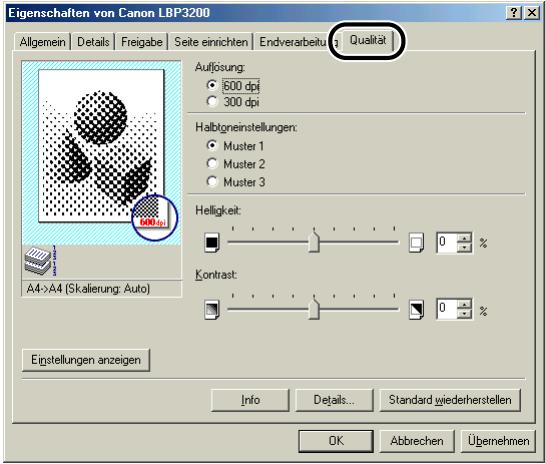The image size is (545, 464).
Task: Click the dark brightness icon left of Helligkeit slider
Action: 211,242
